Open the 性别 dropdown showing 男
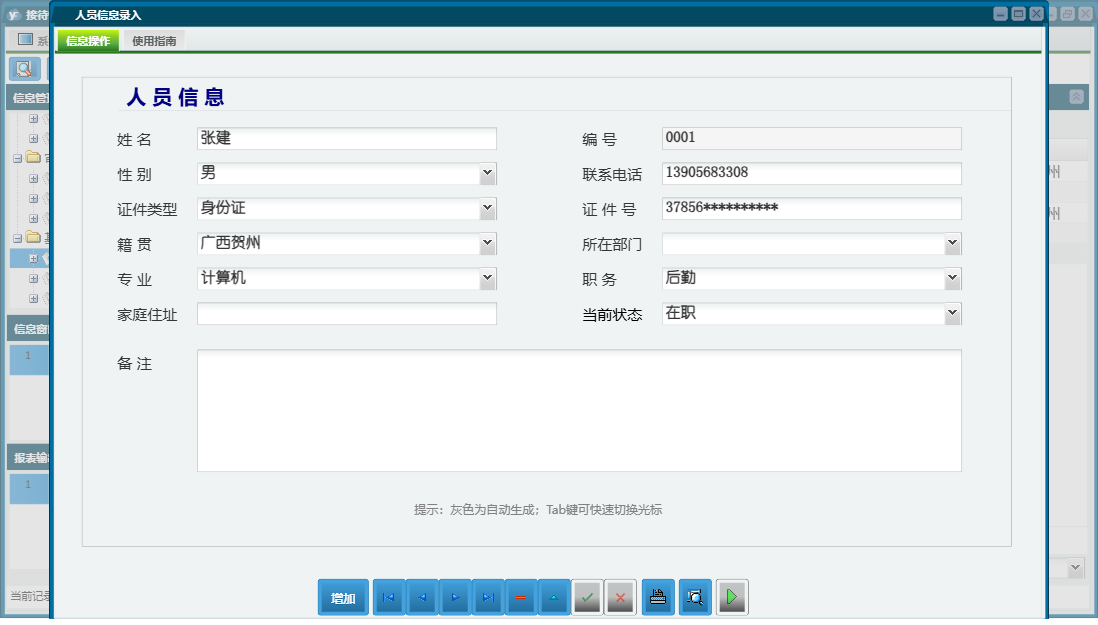This screenshot has height=625, width=1098. coord(487,174)
